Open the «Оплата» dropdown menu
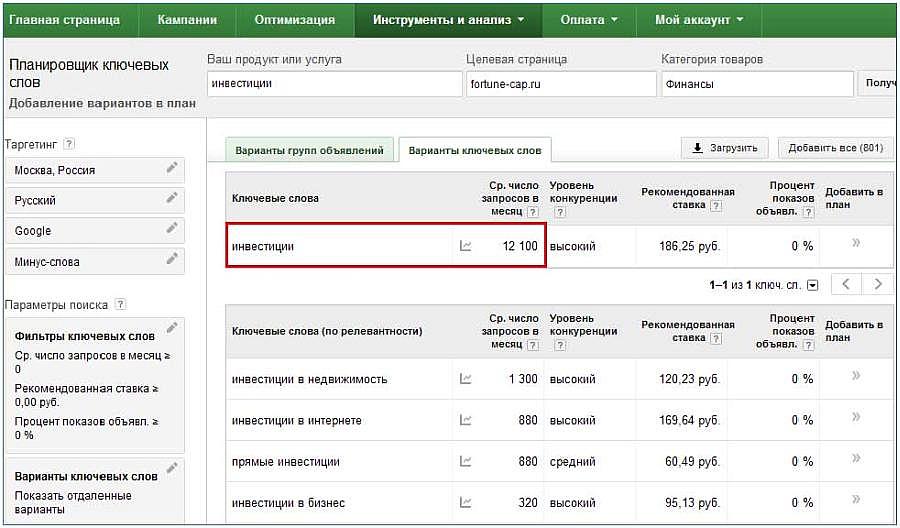 [588, 20]
